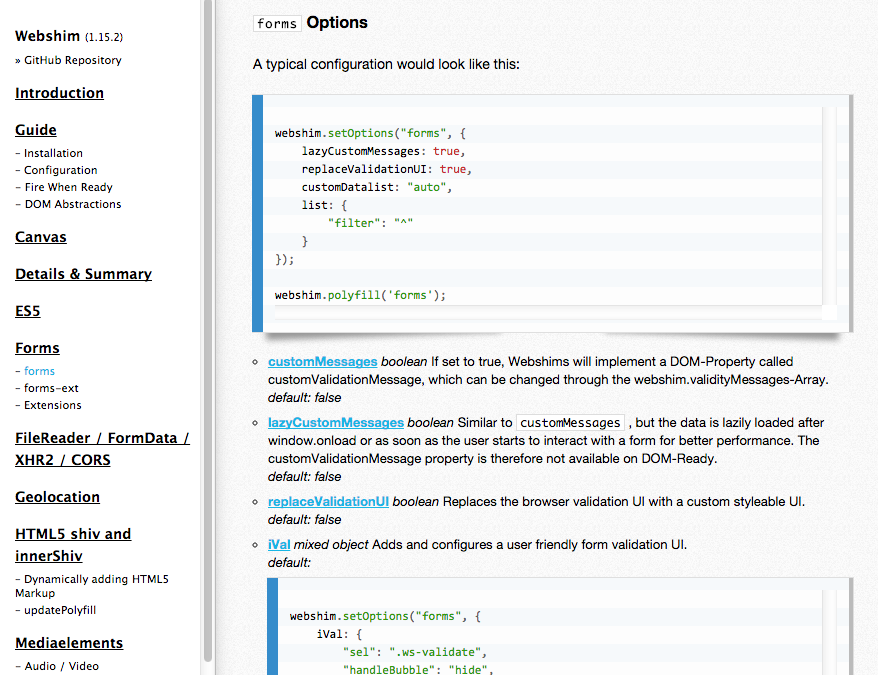Open the Geolocation section
Viewport: 878px width, 675px height.
58,497
